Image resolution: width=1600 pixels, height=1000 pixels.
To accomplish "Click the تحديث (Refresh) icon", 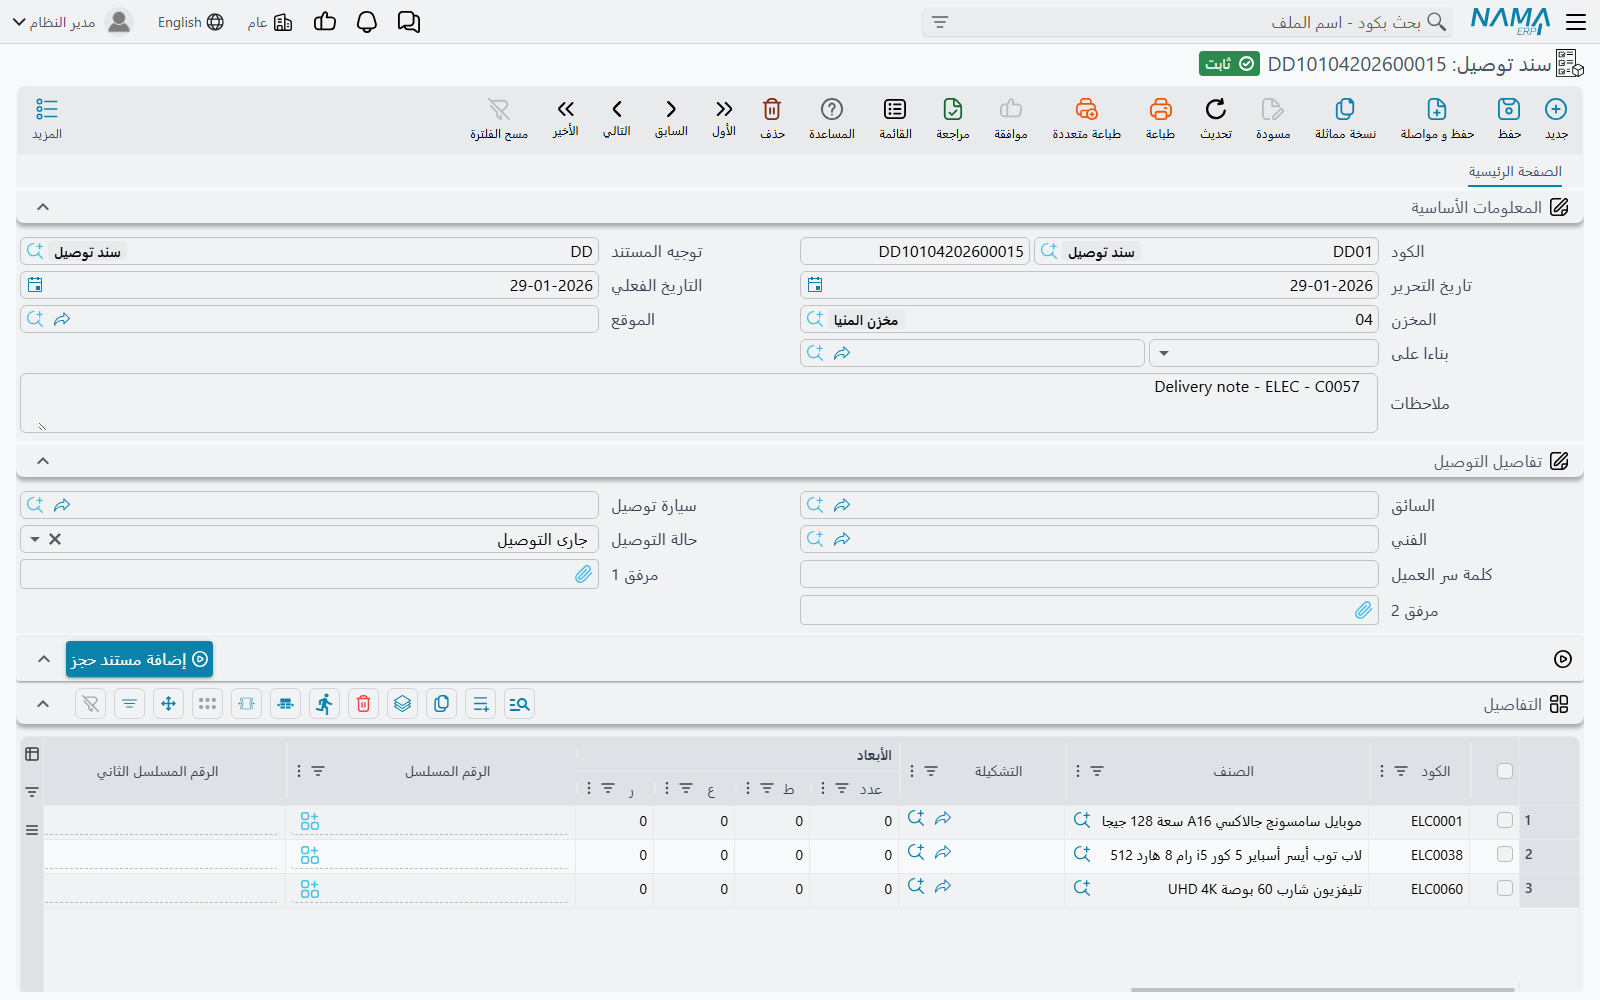I will [1216, 109].
